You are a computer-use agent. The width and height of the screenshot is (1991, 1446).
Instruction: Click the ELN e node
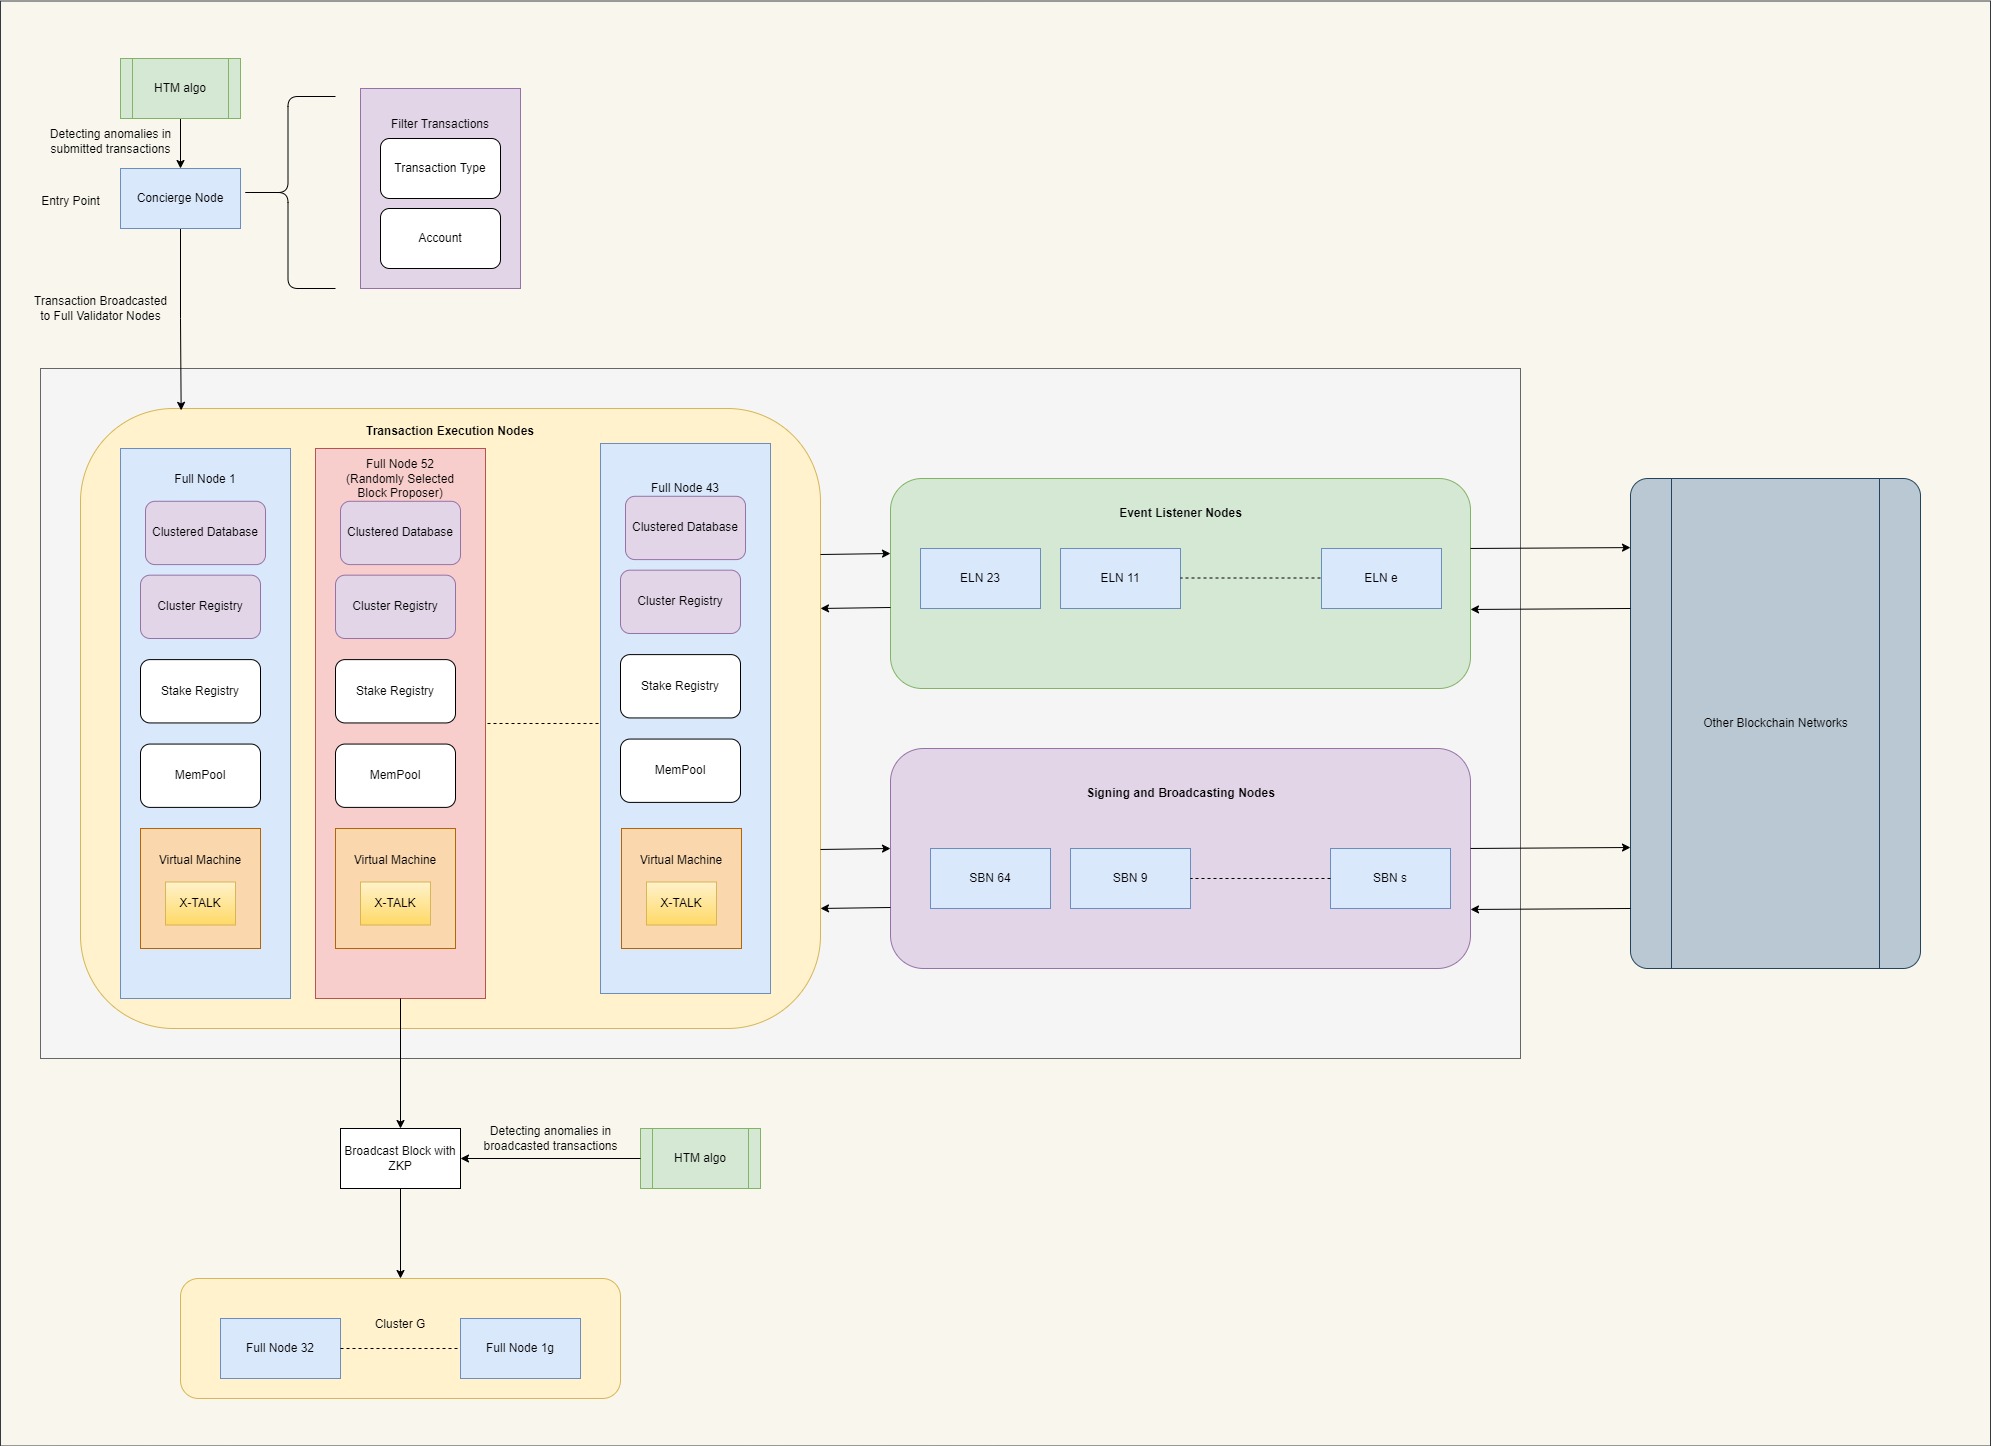click(x=1381, y=578)
